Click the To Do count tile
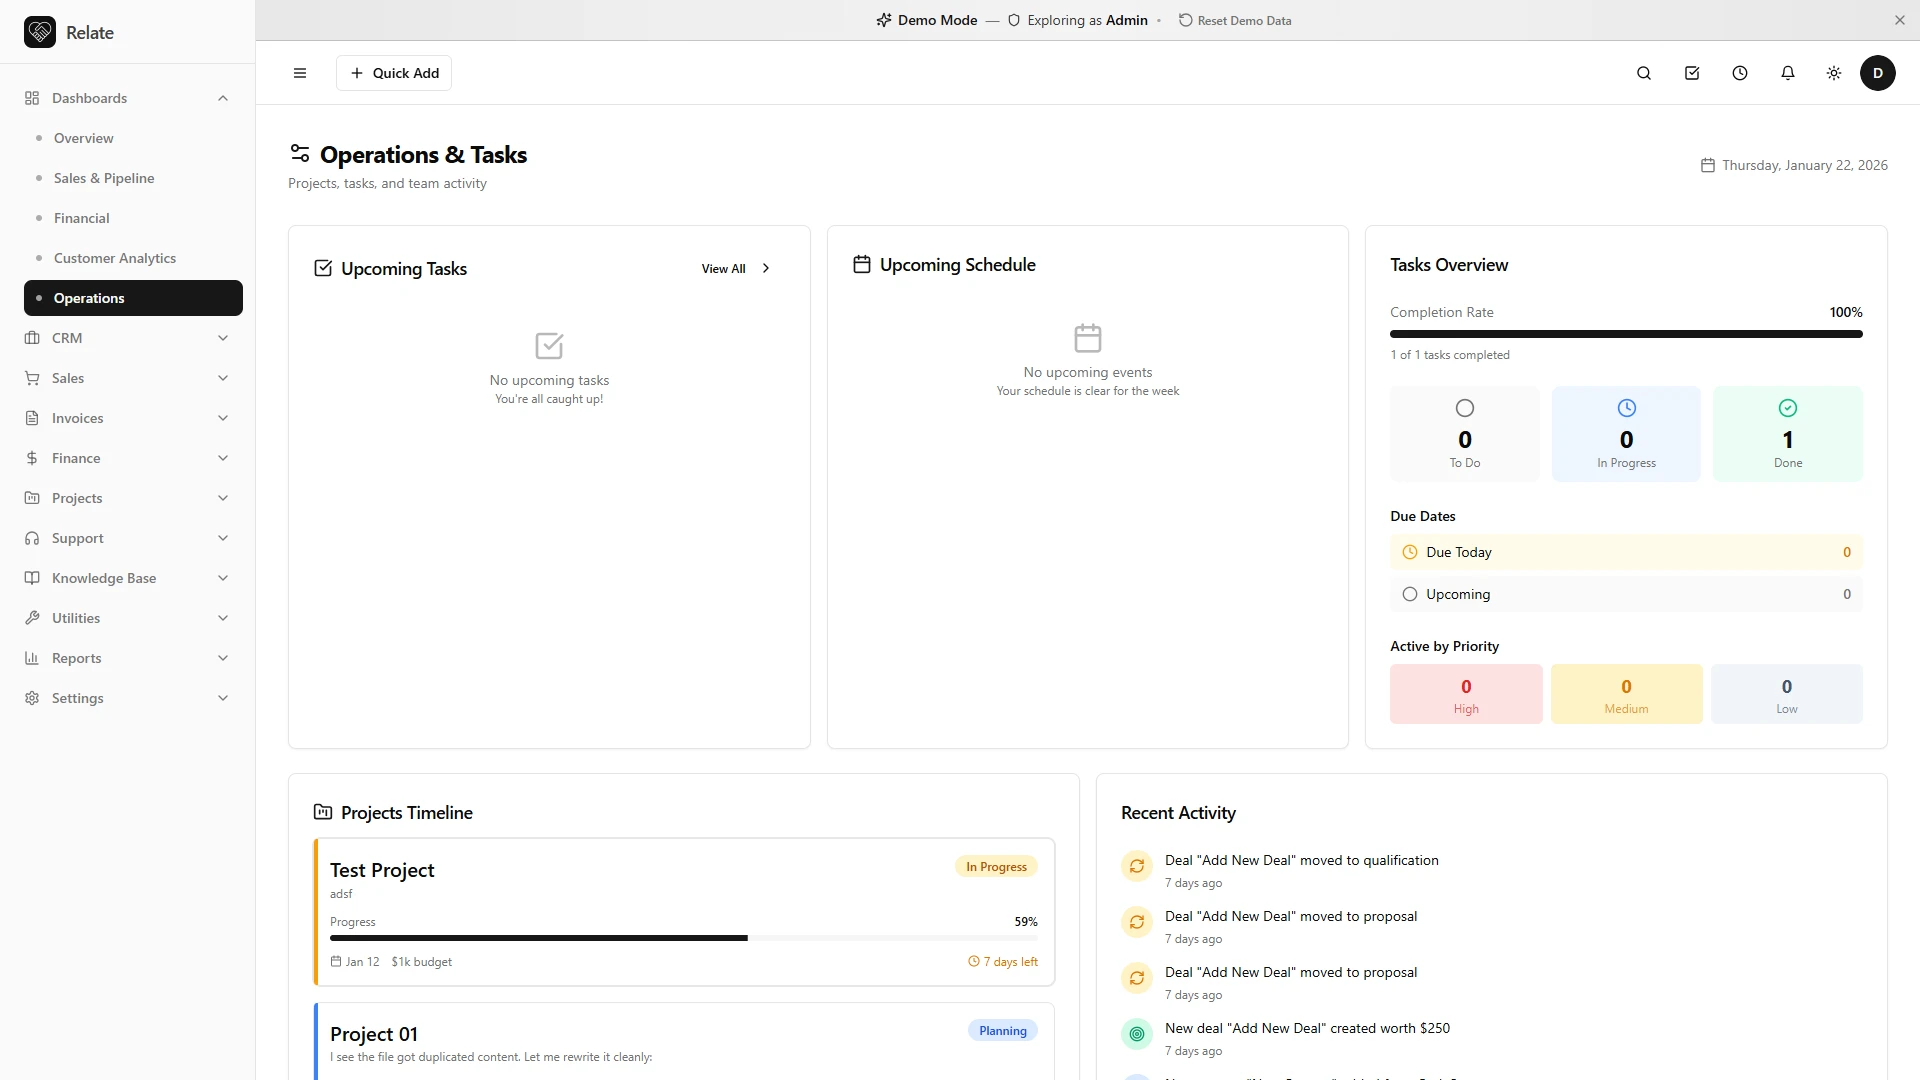 pos(1465,434)
